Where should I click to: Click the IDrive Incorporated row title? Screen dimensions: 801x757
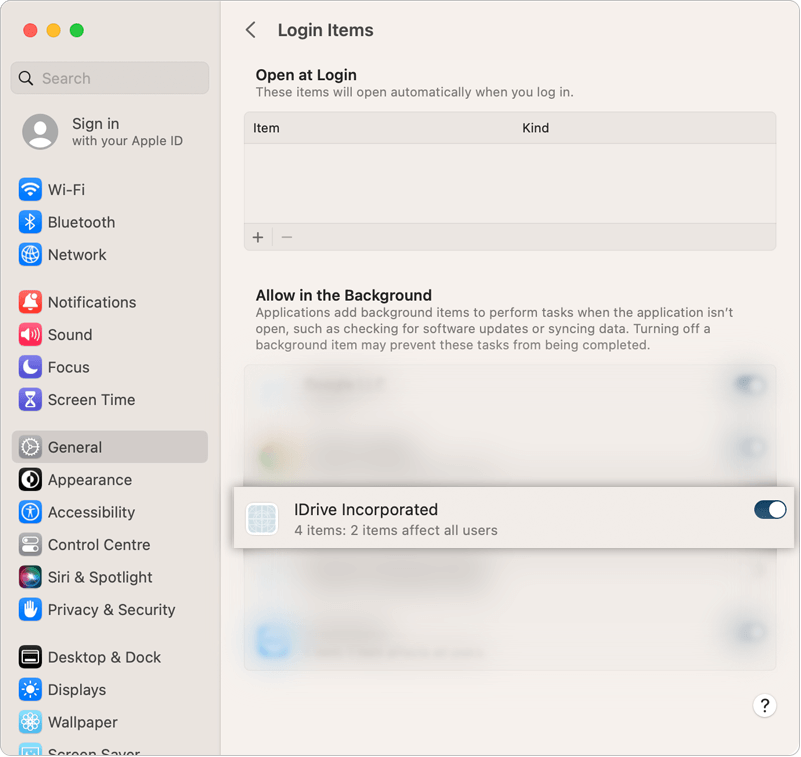tap(366, 509)
